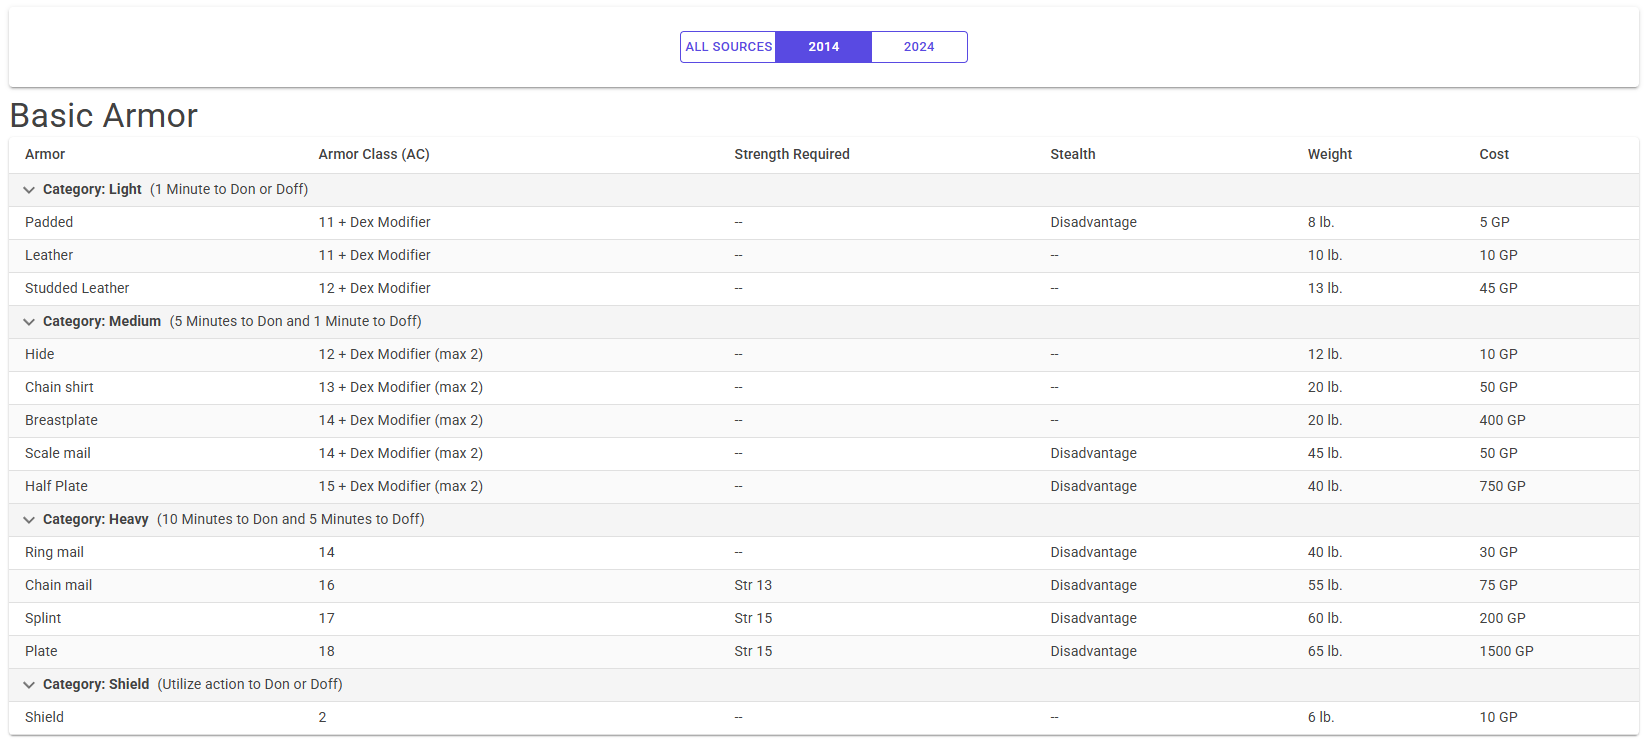Click the 45 lb. weight cell
Image resolution: width=1645 pixels, height=744 pixels.
(x=1325, y=453)
